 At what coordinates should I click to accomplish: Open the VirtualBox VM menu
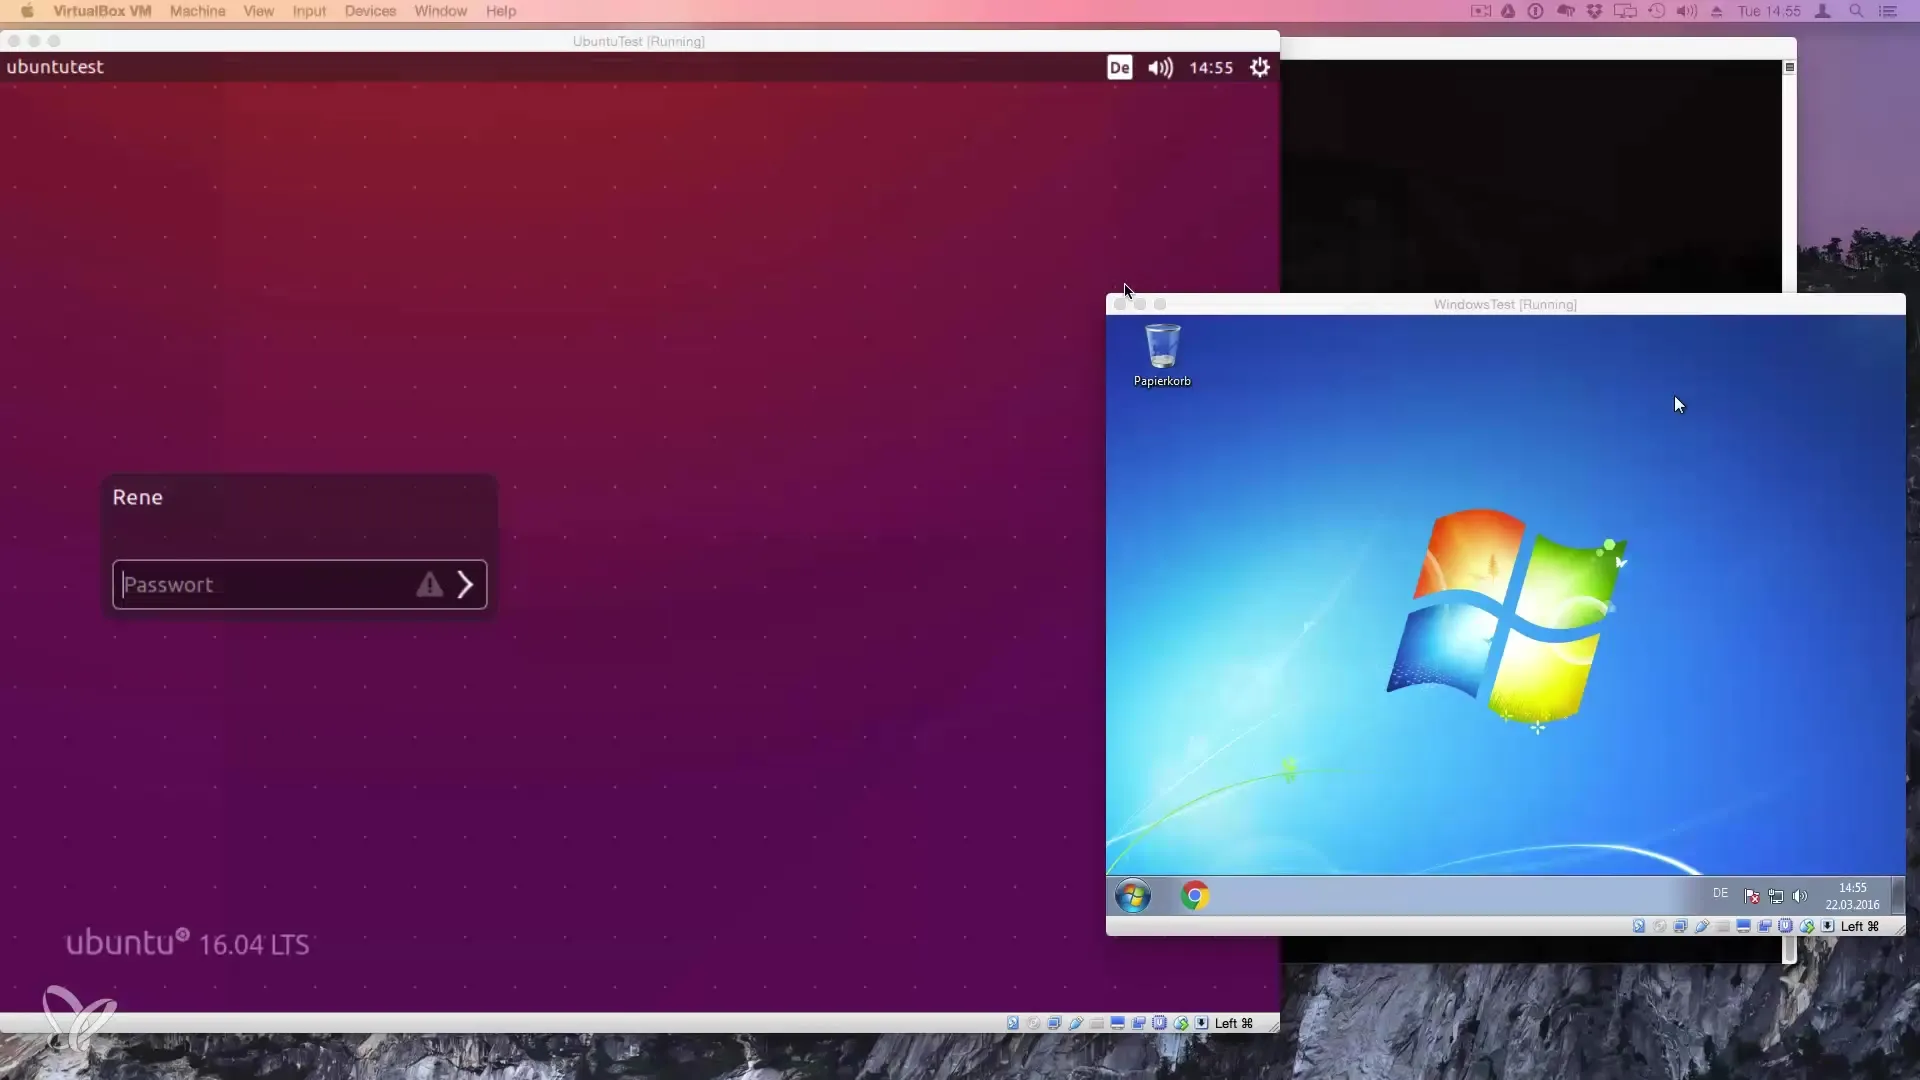point(102,11)
